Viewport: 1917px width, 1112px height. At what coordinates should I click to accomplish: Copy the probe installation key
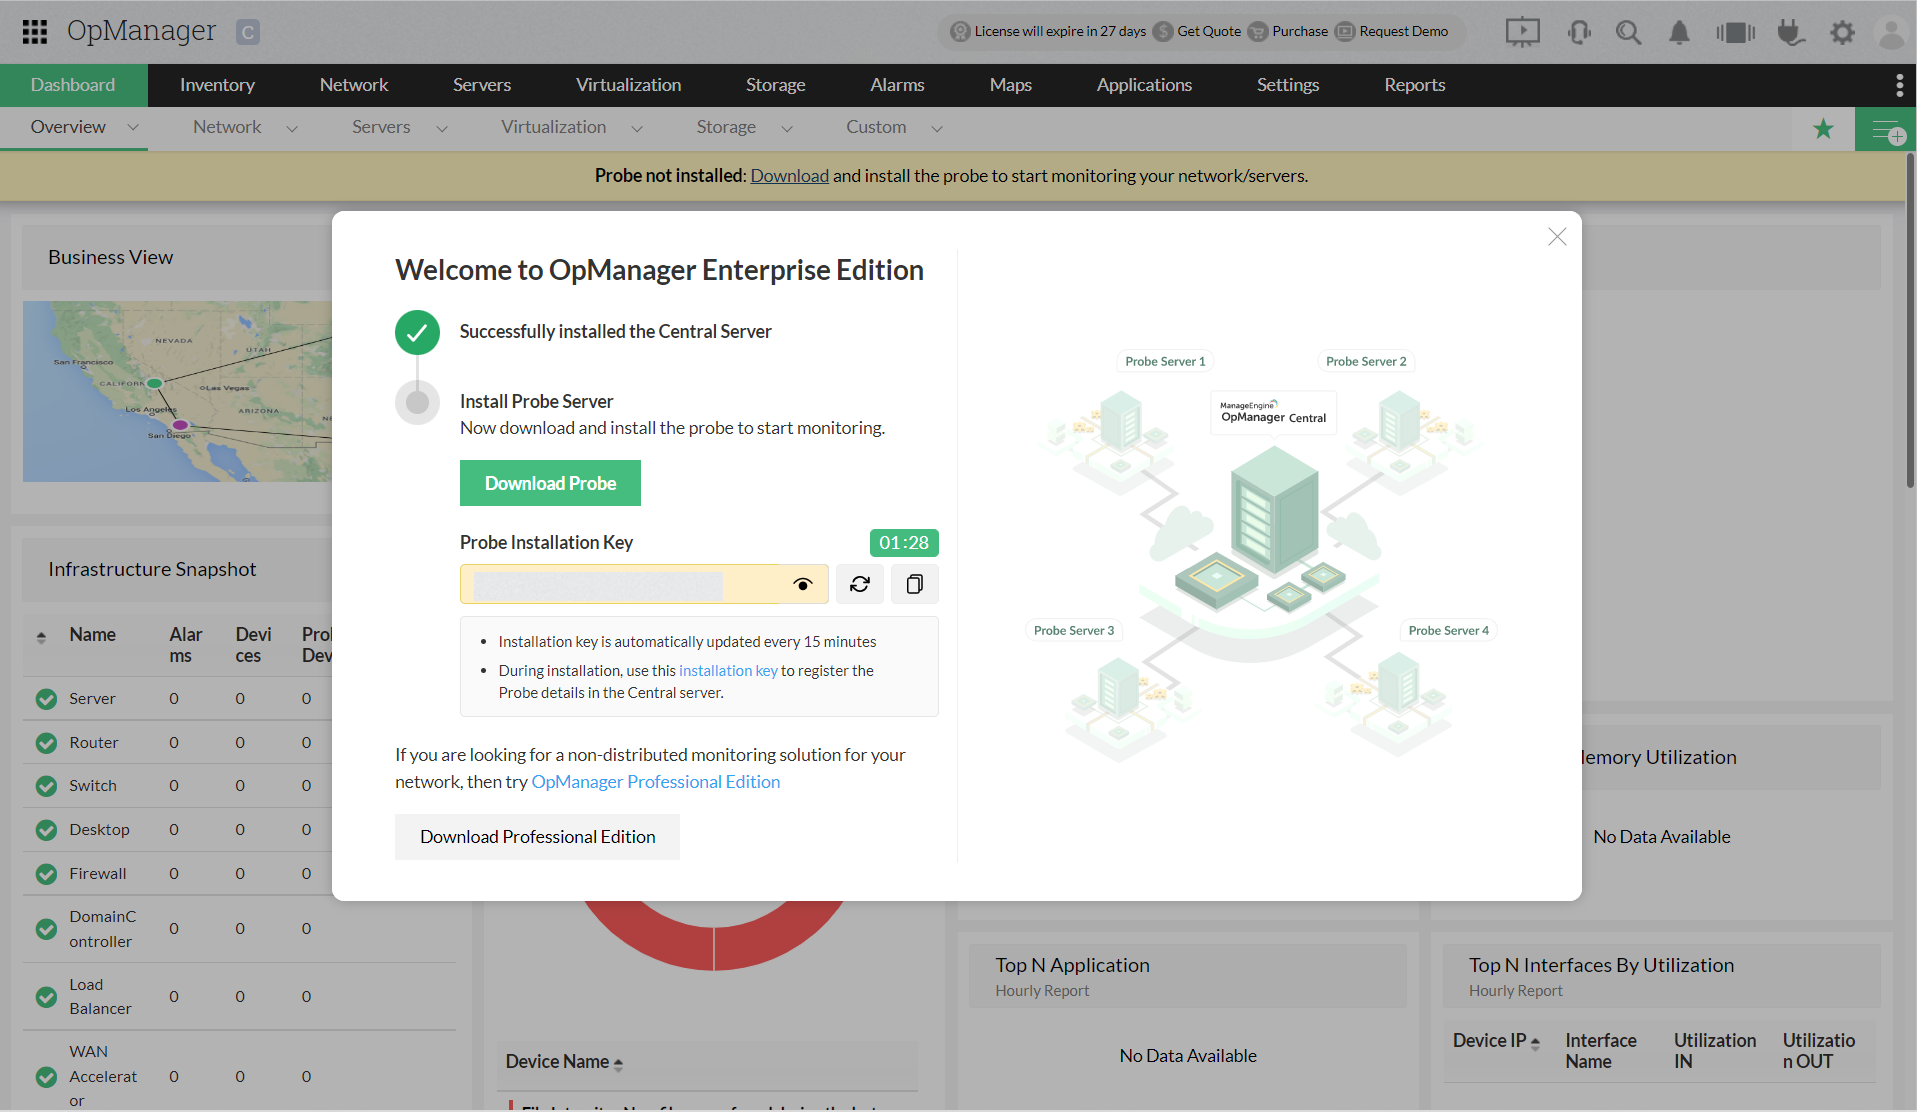914,584
